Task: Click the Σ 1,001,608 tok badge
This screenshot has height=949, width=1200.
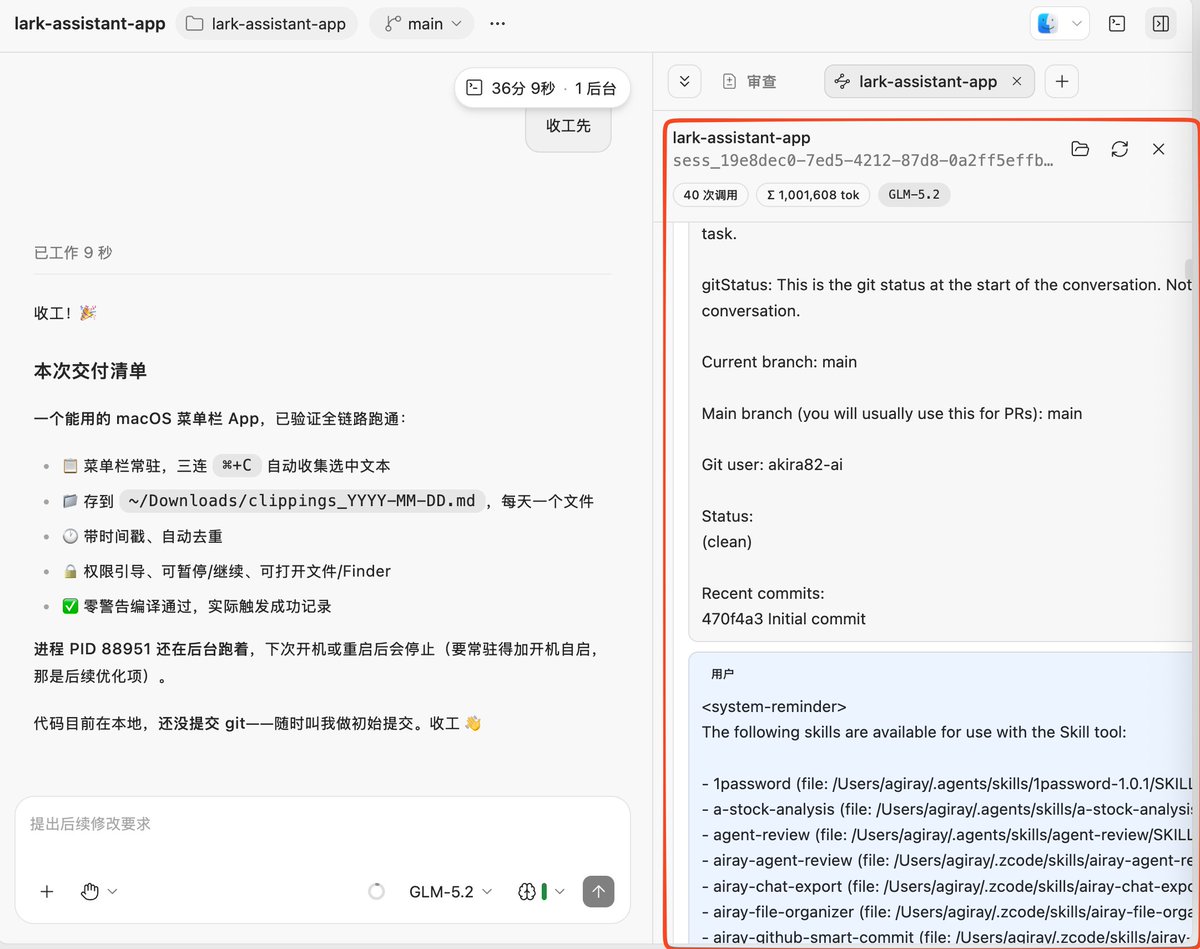Action: click(x=813, y=195)
